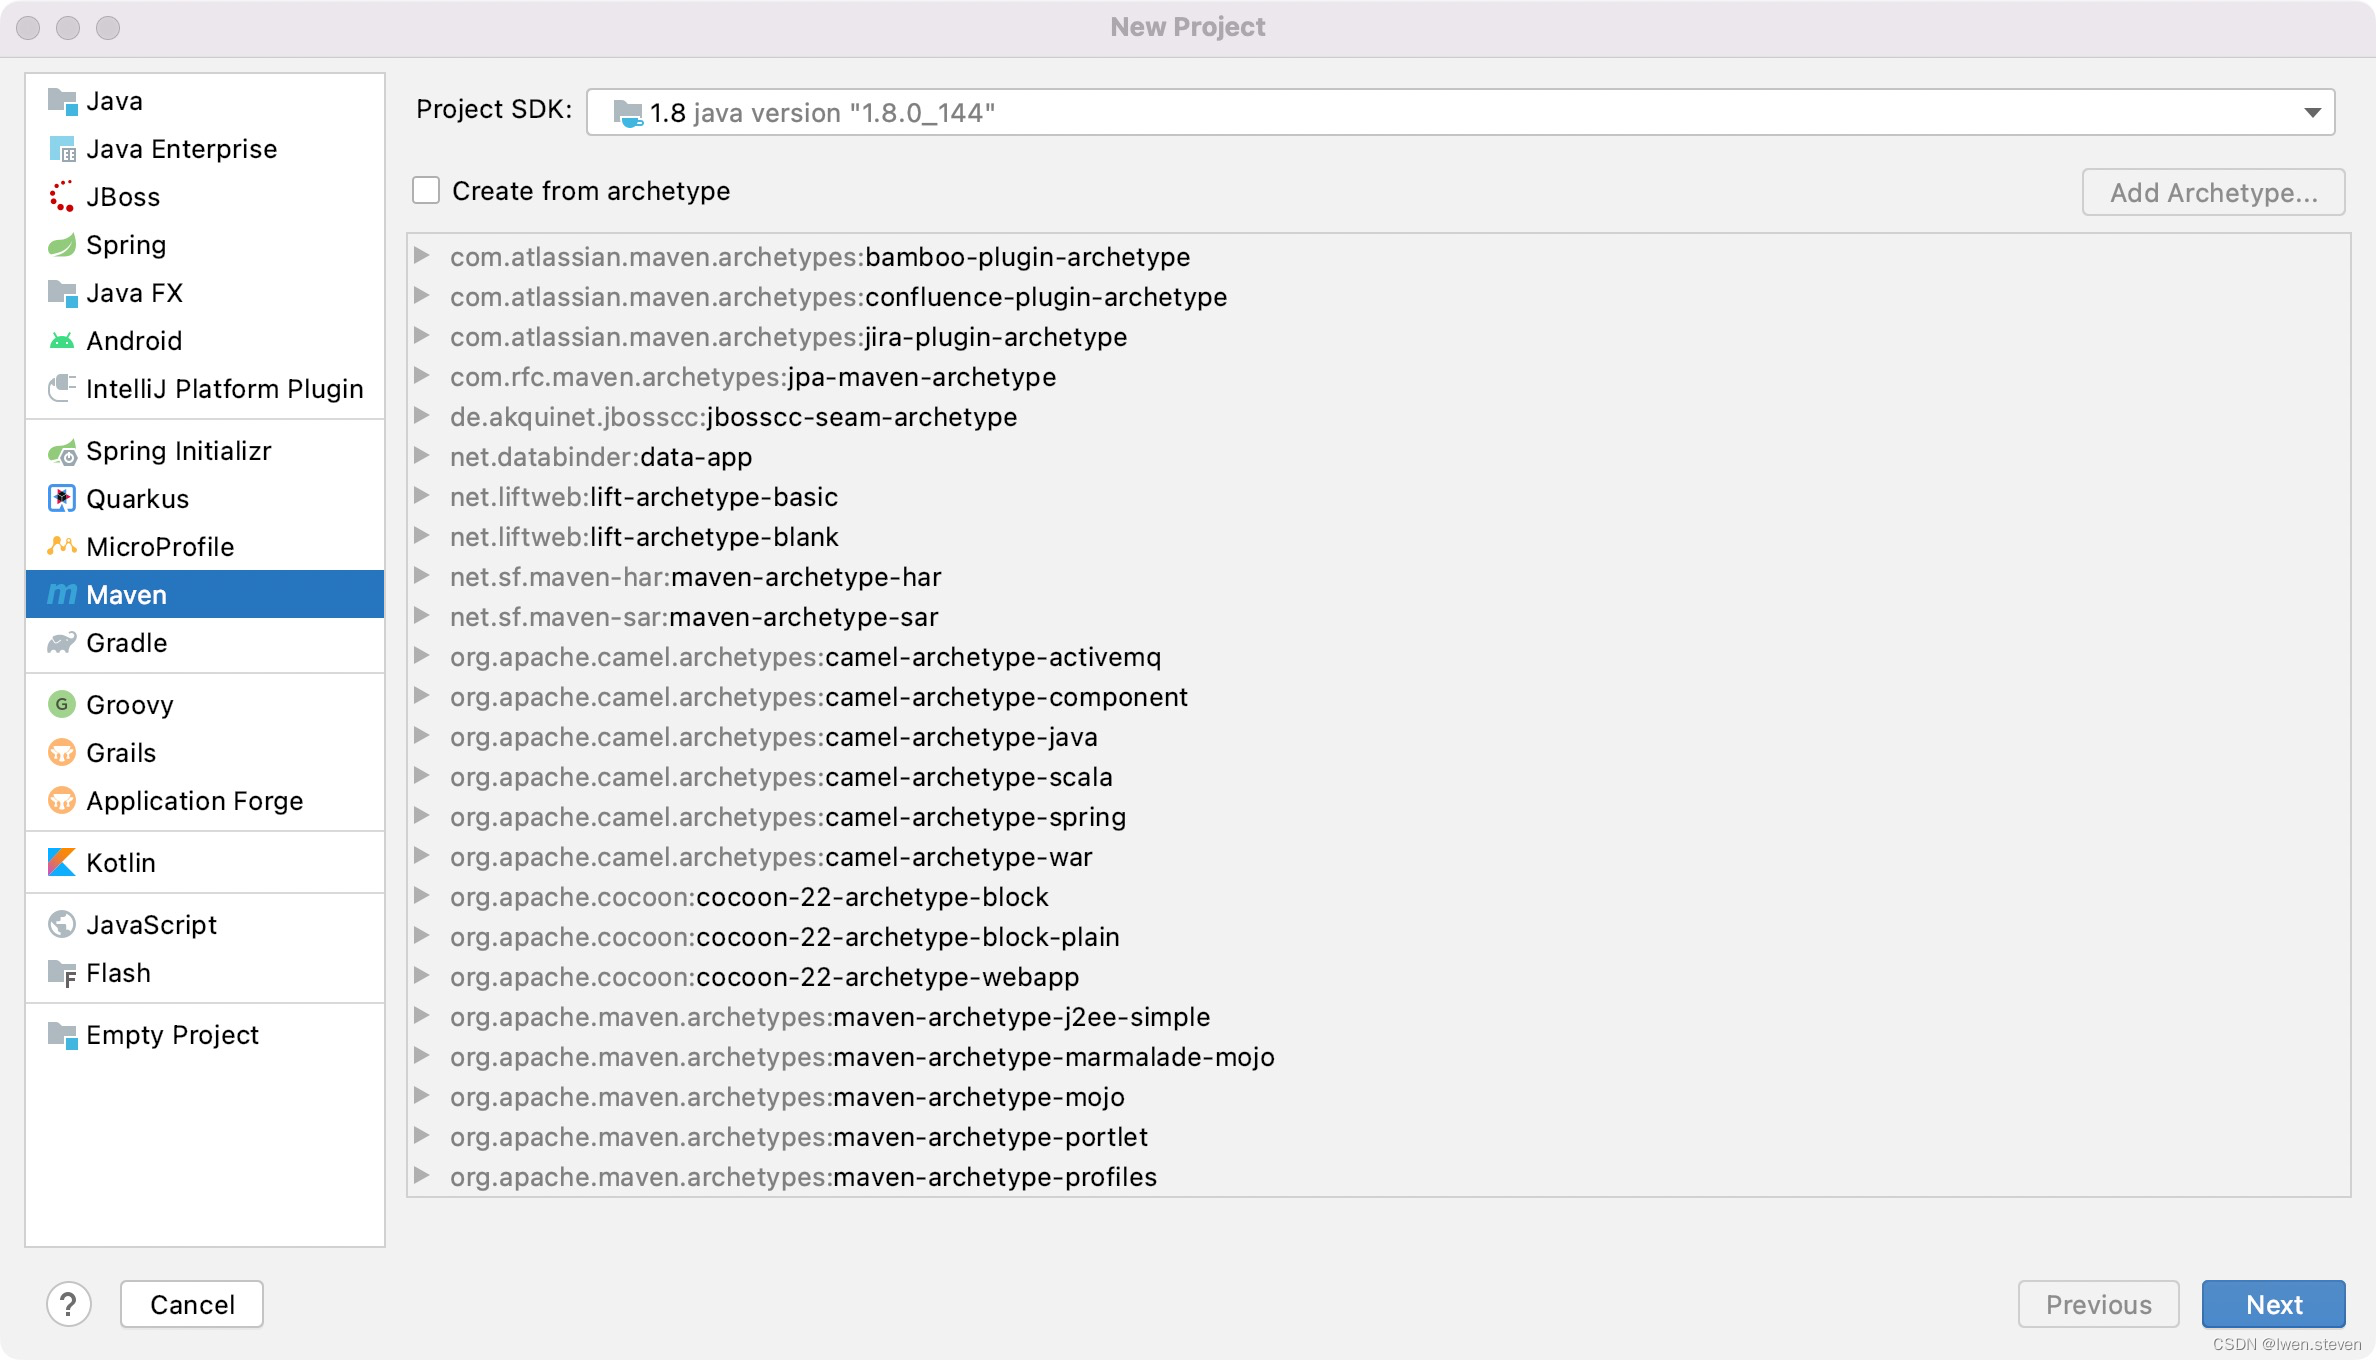Open the Project SDK dropdown arrow
This screenshot has width=2376, height=1360.
click(x=2313, y=113)
